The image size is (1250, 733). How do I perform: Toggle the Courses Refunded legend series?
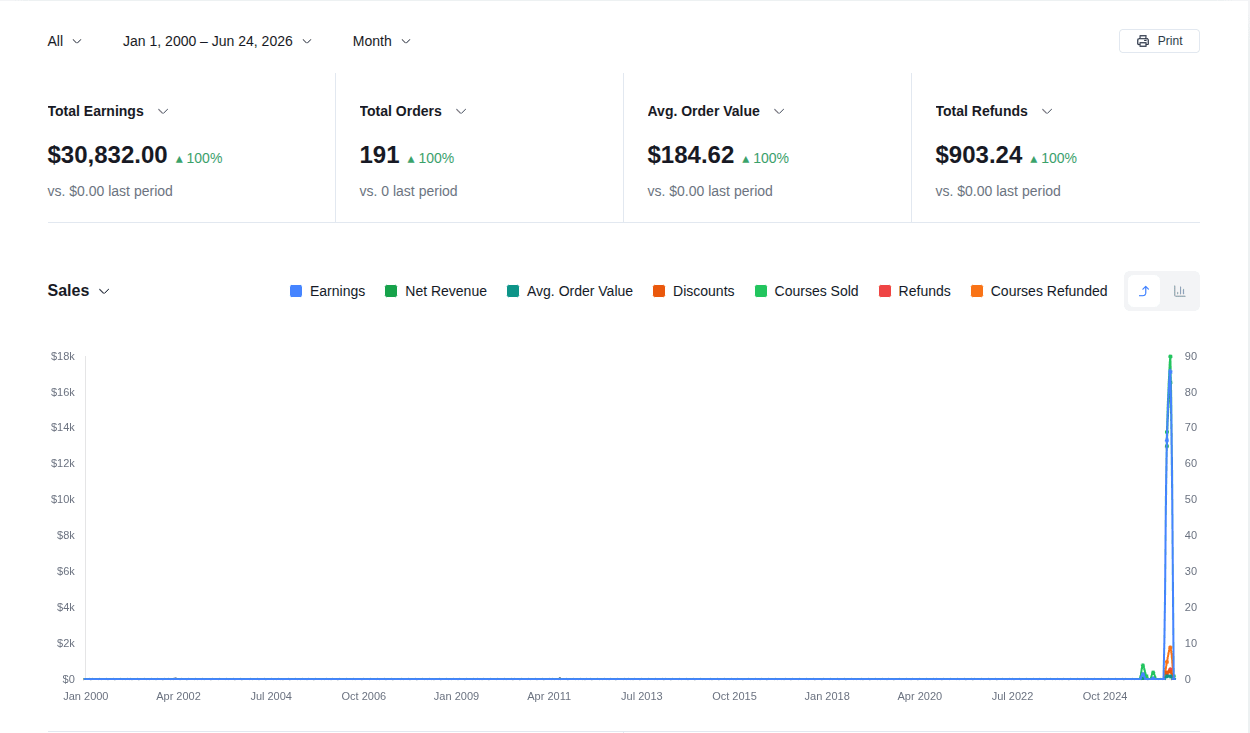coord(1038,291)
